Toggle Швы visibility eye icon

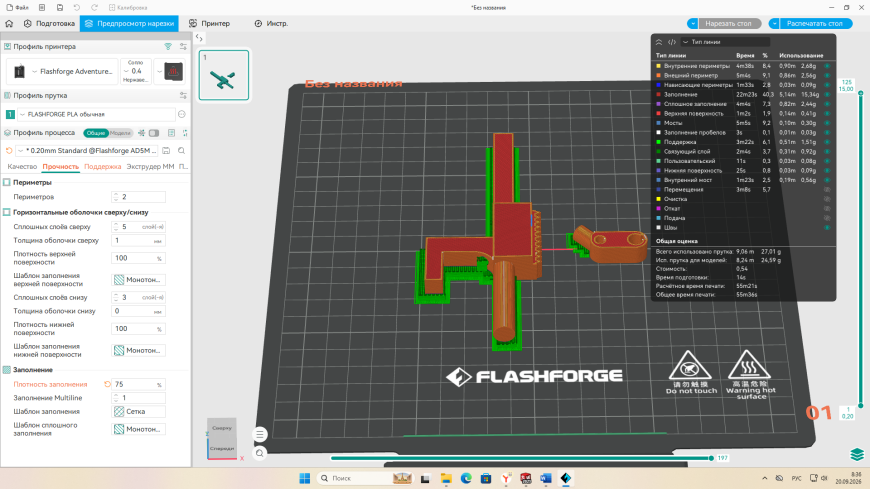point(827,228)
